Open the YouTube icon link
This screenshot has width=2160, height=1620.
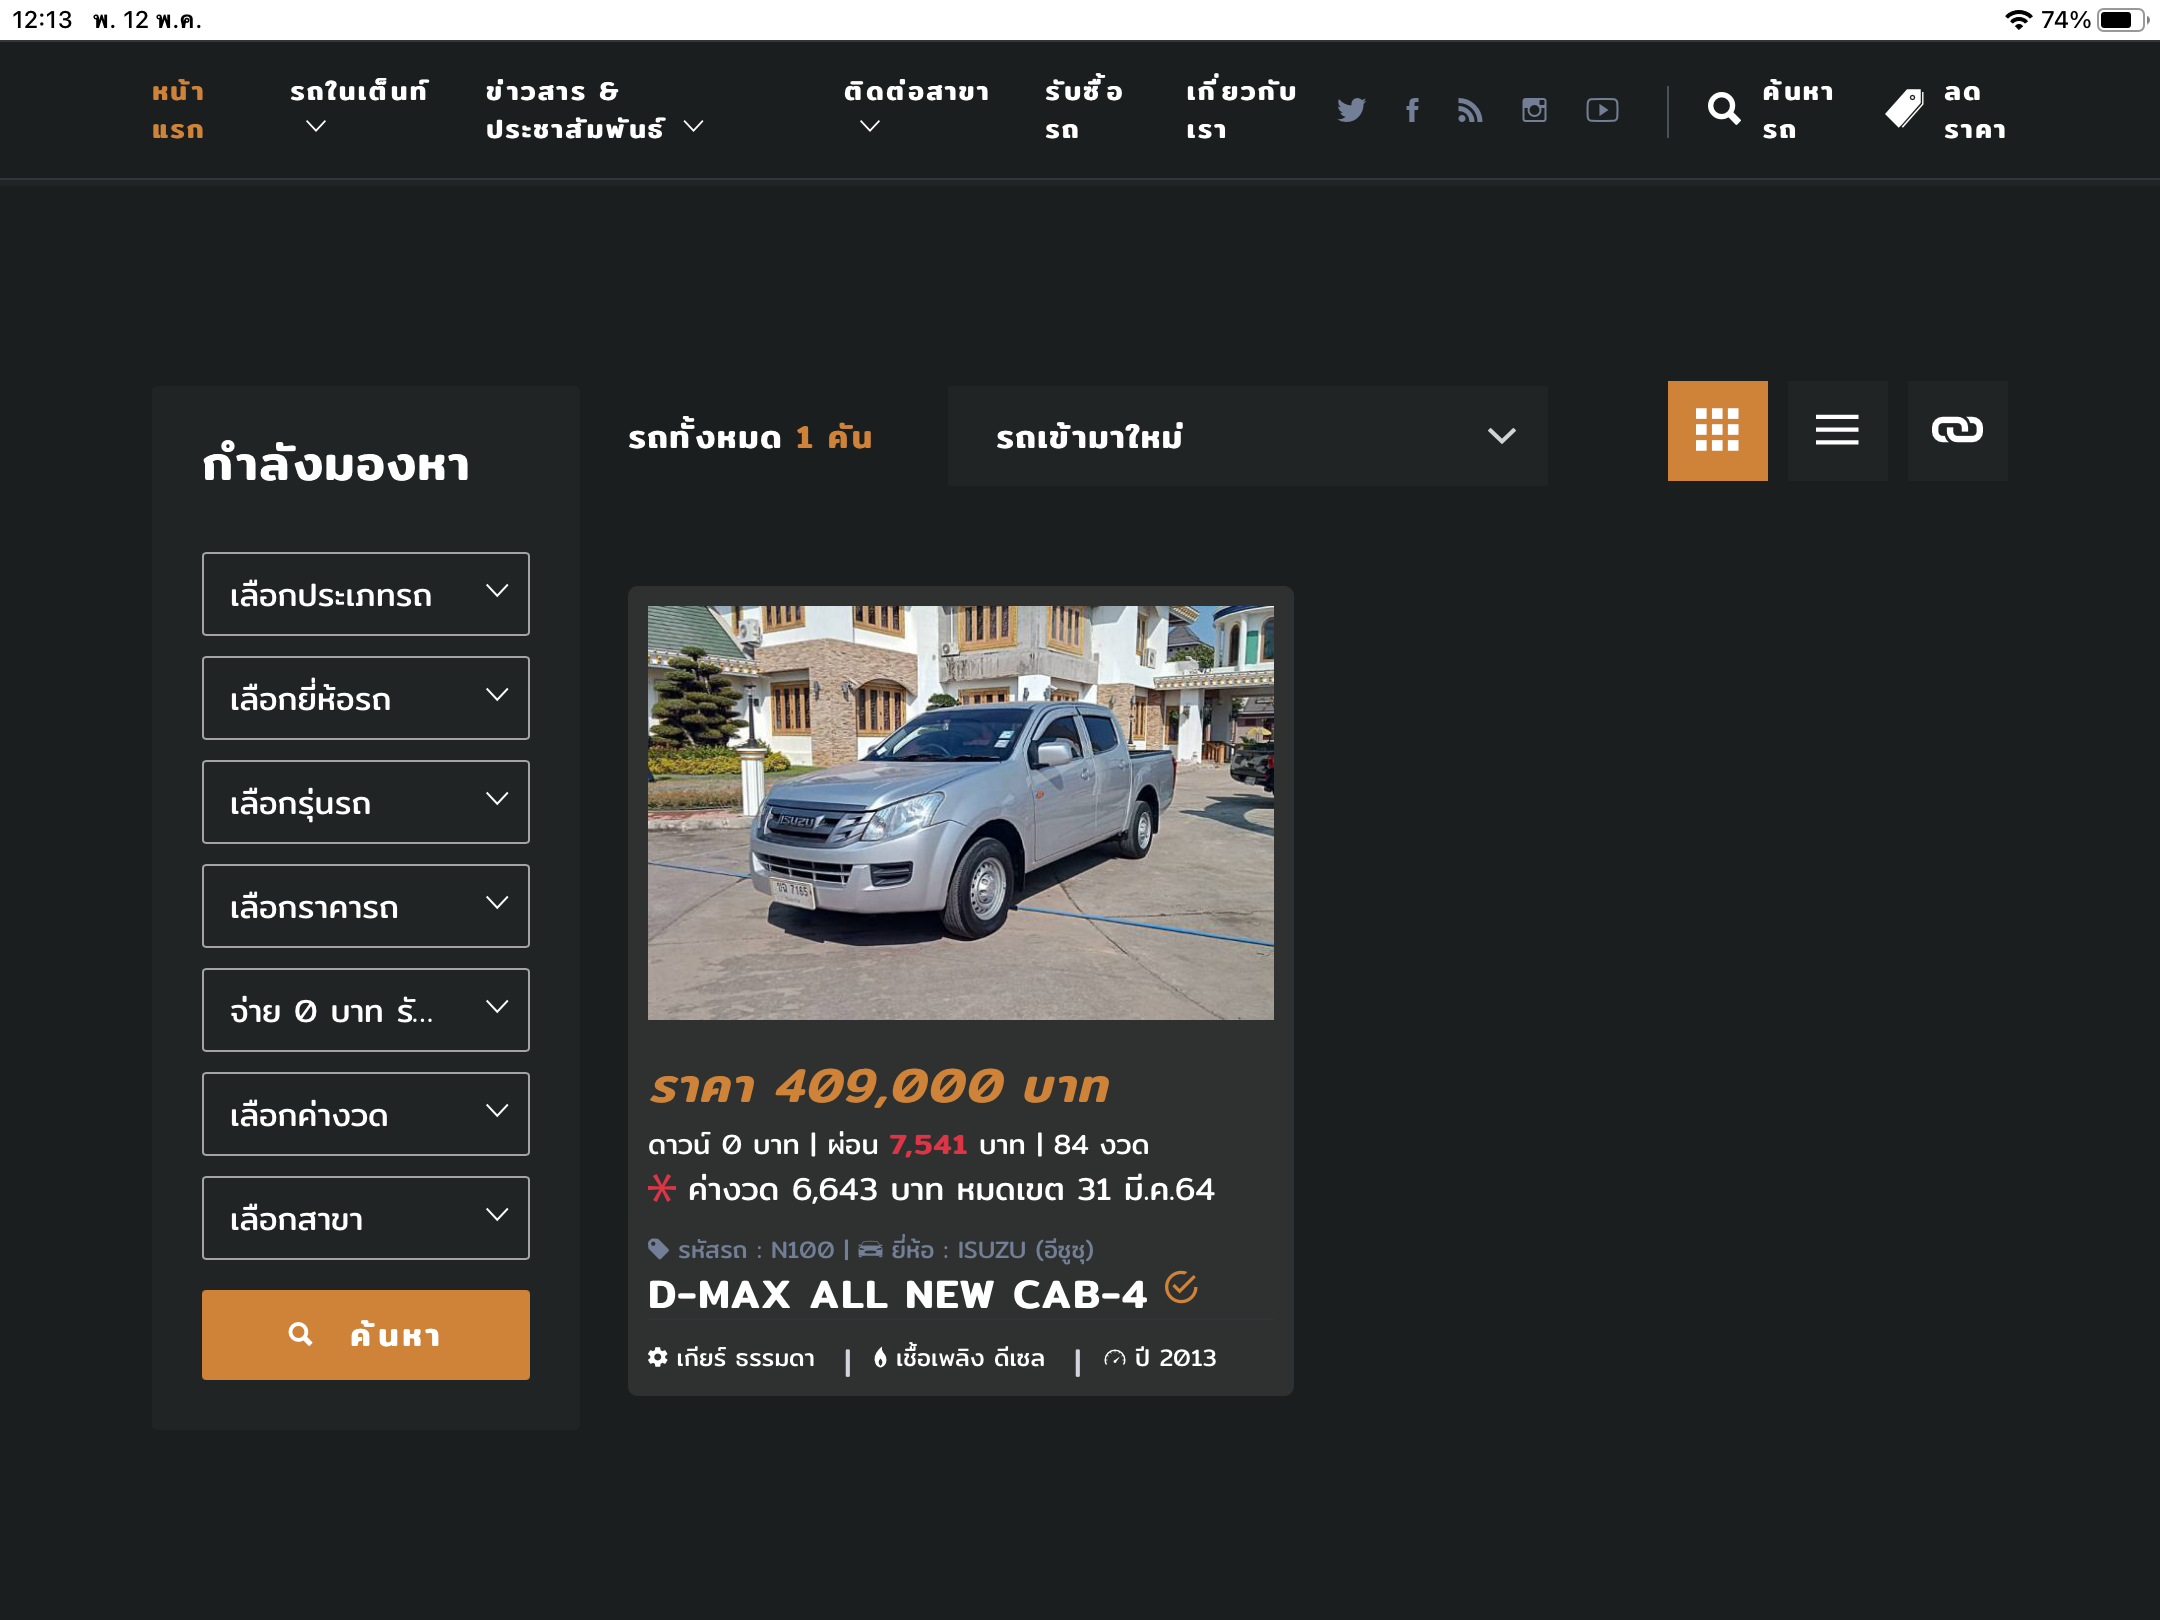tap(1602, 110)
